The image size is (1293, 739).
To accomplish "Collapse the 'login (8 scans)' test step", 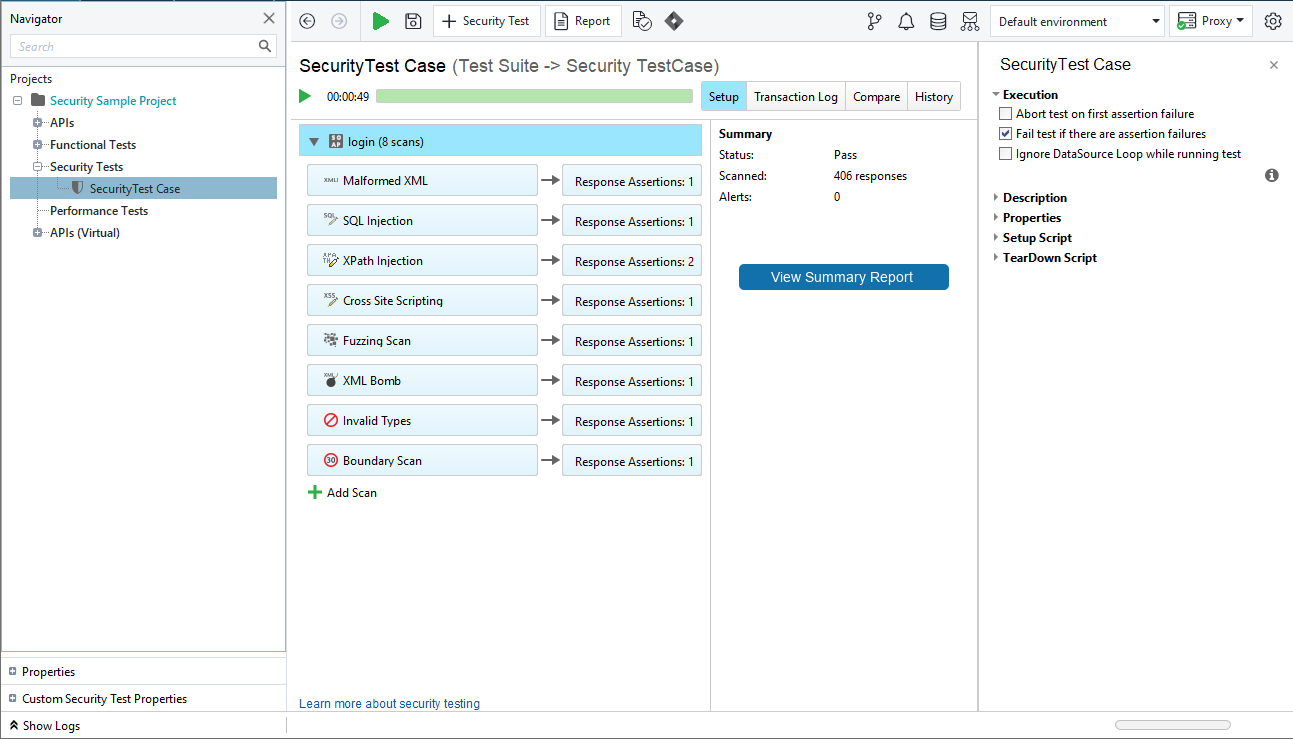I will [x=314, y=141].
